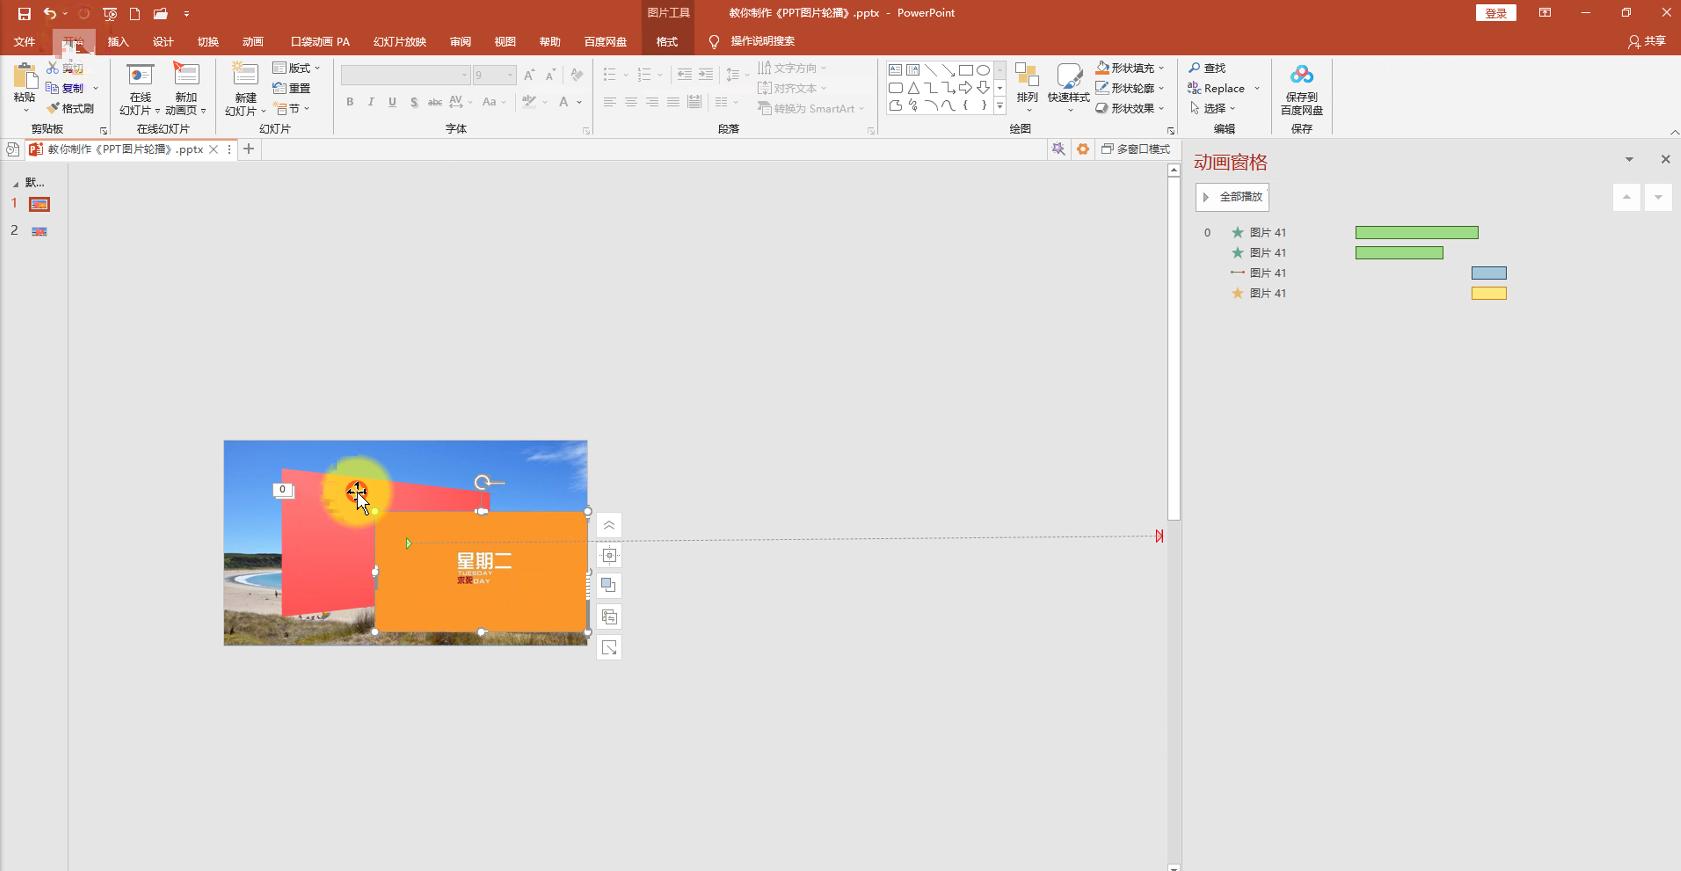The width and height of the screenshot is (1681, 871).
Task: Select the yellow timing bar for 图片 41
Action: tap(1488, 293)
